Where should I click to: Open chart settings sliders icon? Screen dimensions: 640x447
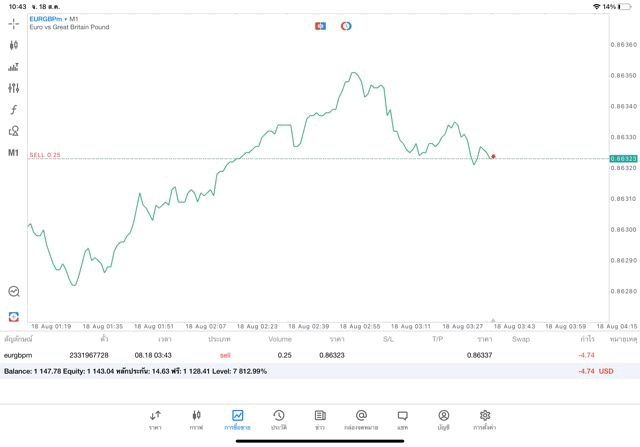point(14,88)
